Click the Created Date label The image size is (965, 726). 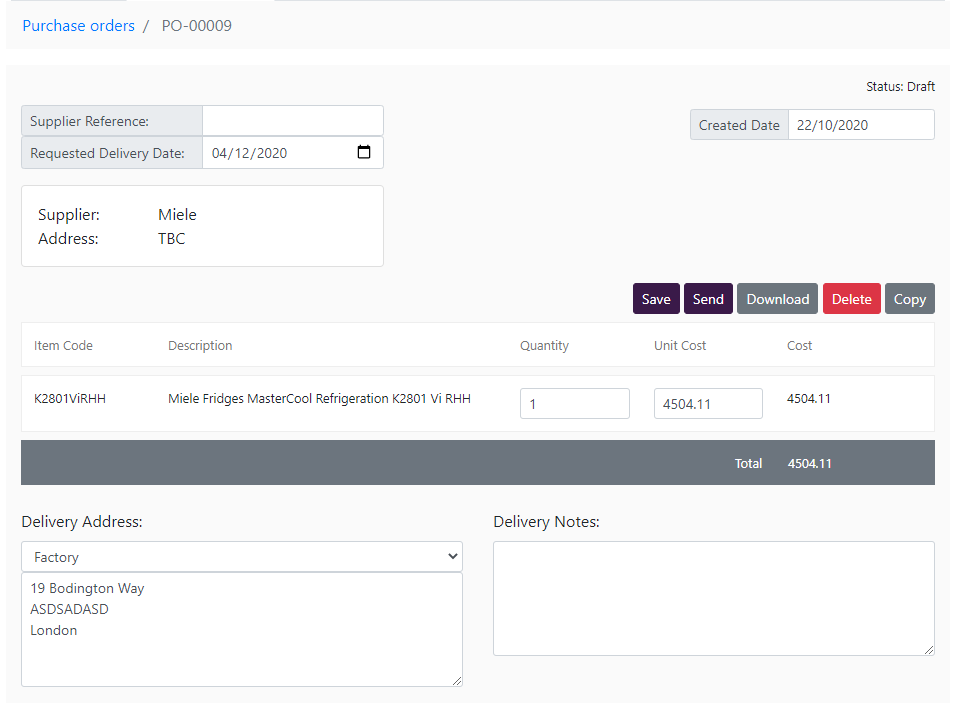pos(739,125)
